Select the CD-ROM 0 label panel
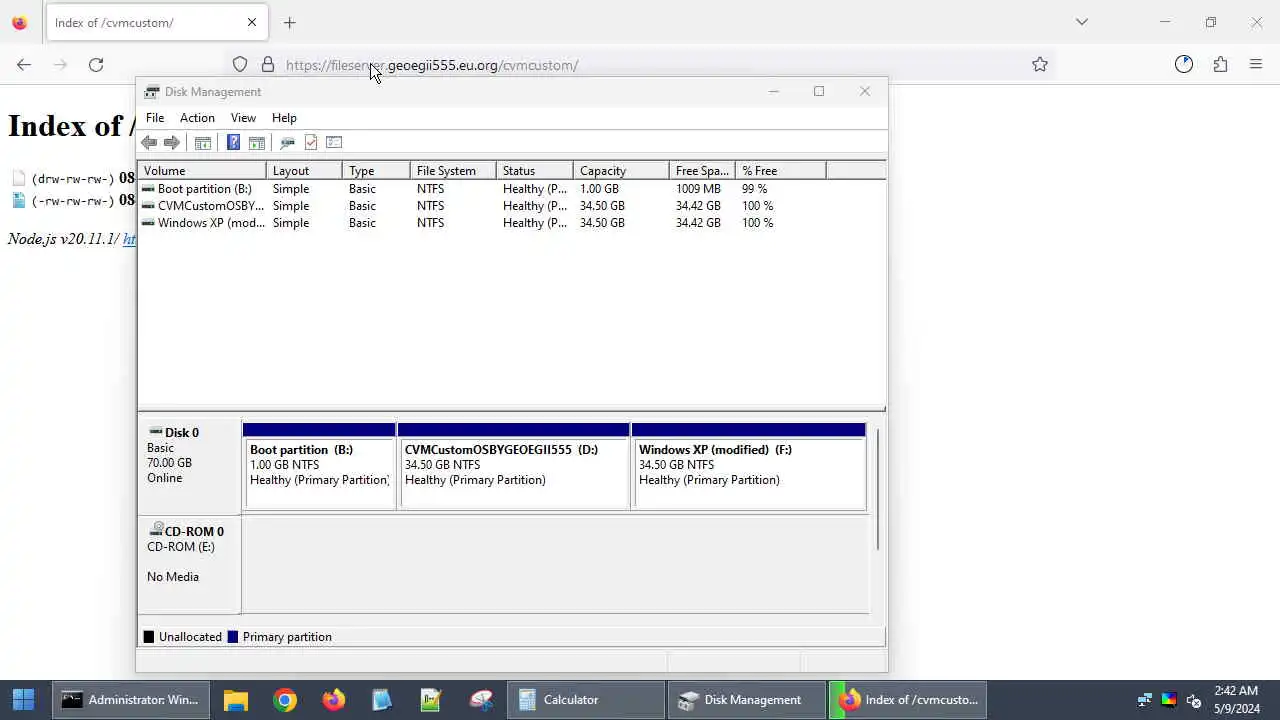 [189, 565]
